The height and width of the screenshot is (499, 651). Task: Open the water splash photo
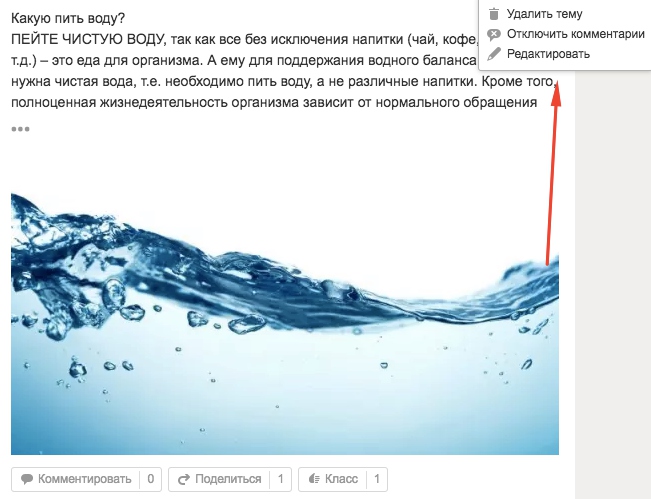tap(285, 324)
